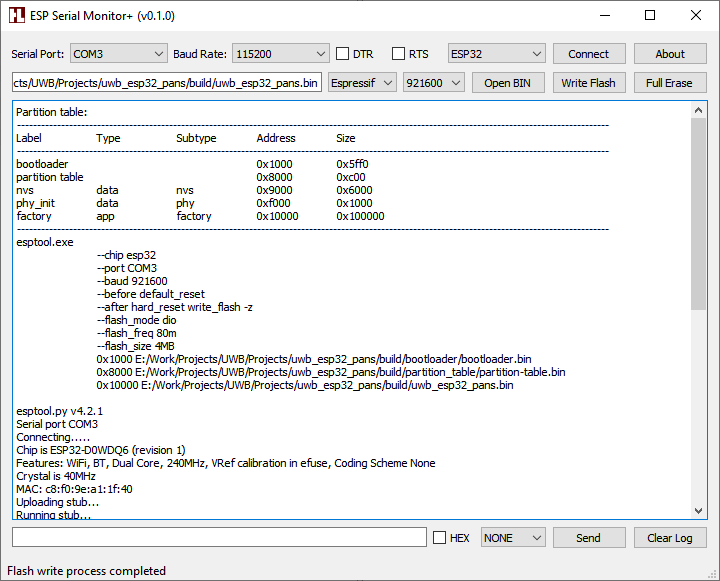
Task: Click the log scrollbar down arrow
Action: click(x=698, y=511)
